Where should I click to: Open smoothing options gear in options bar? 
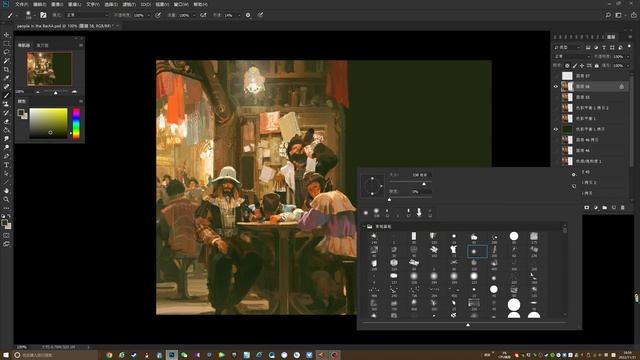248,15
